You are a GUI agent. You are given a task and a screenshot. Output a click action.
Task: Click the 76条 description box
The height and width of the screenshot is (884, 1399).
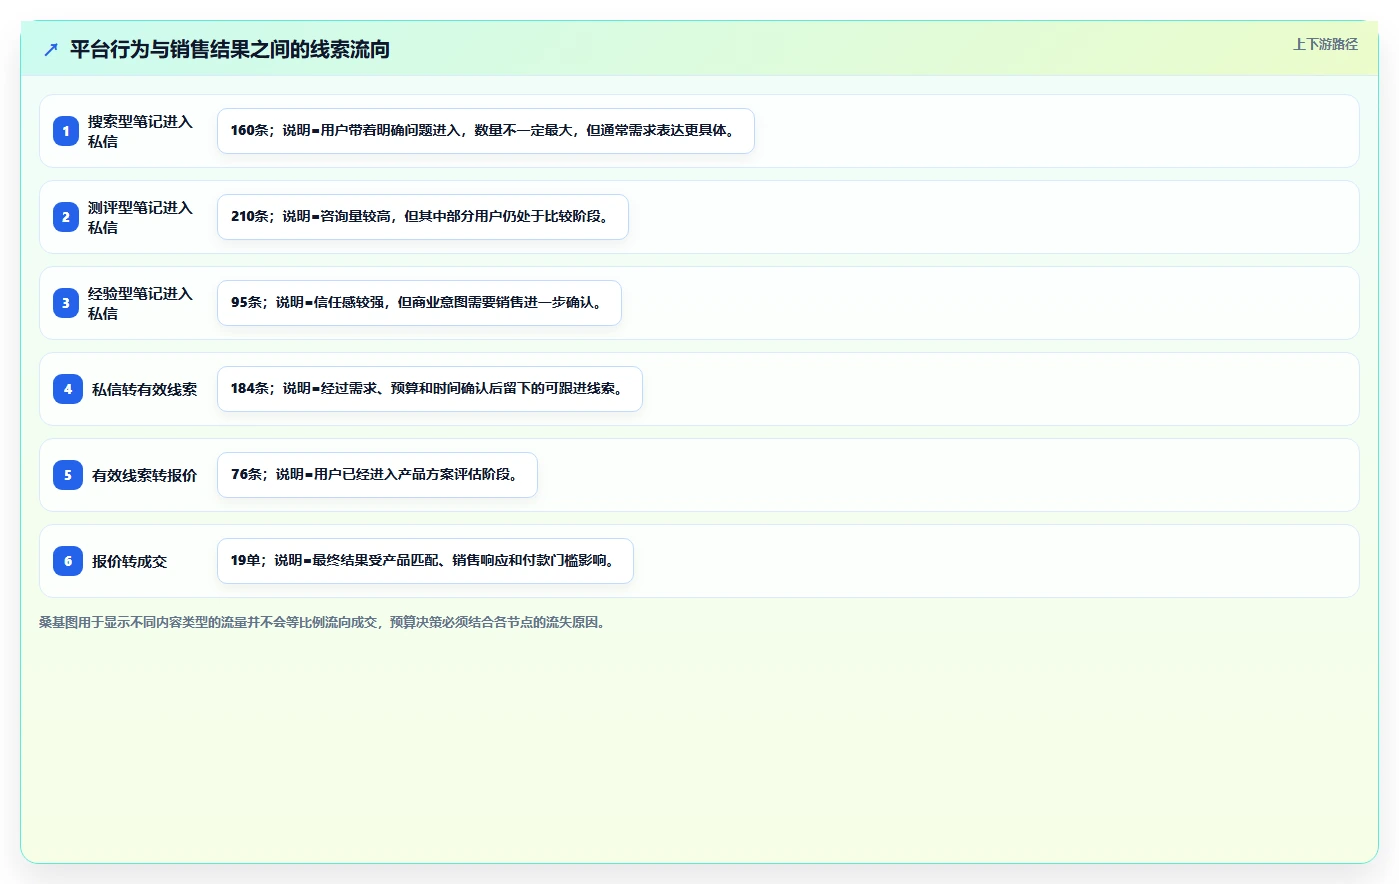pos(377,475)
